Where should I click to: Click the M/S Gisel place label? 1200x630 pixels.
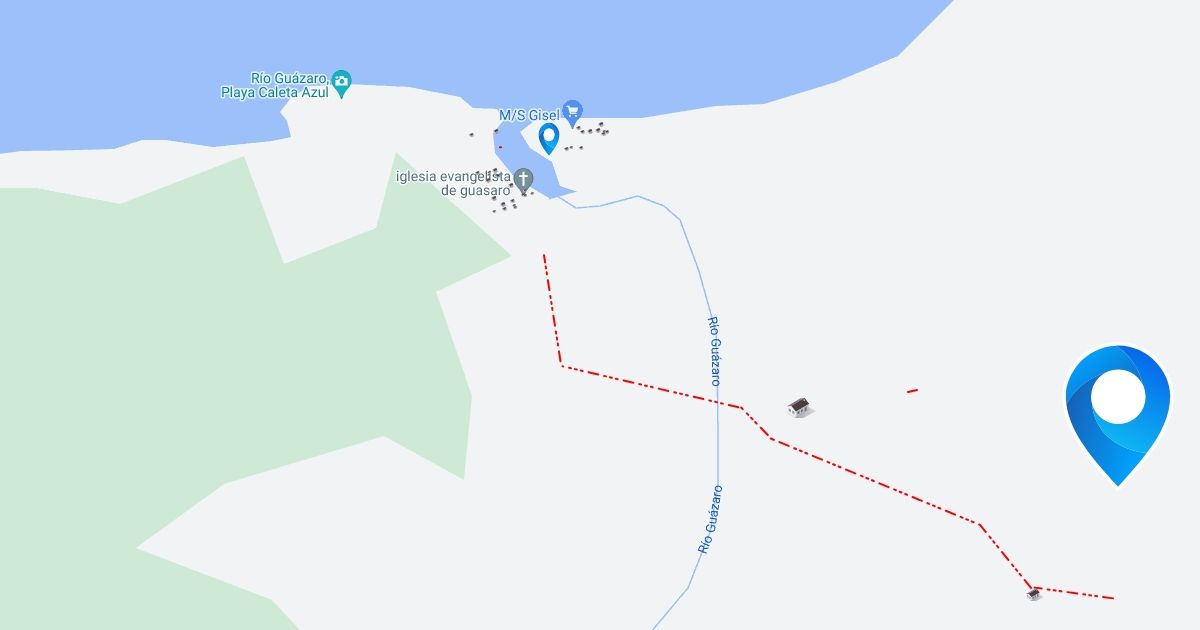pyautogui.click(x=529, y=115)
